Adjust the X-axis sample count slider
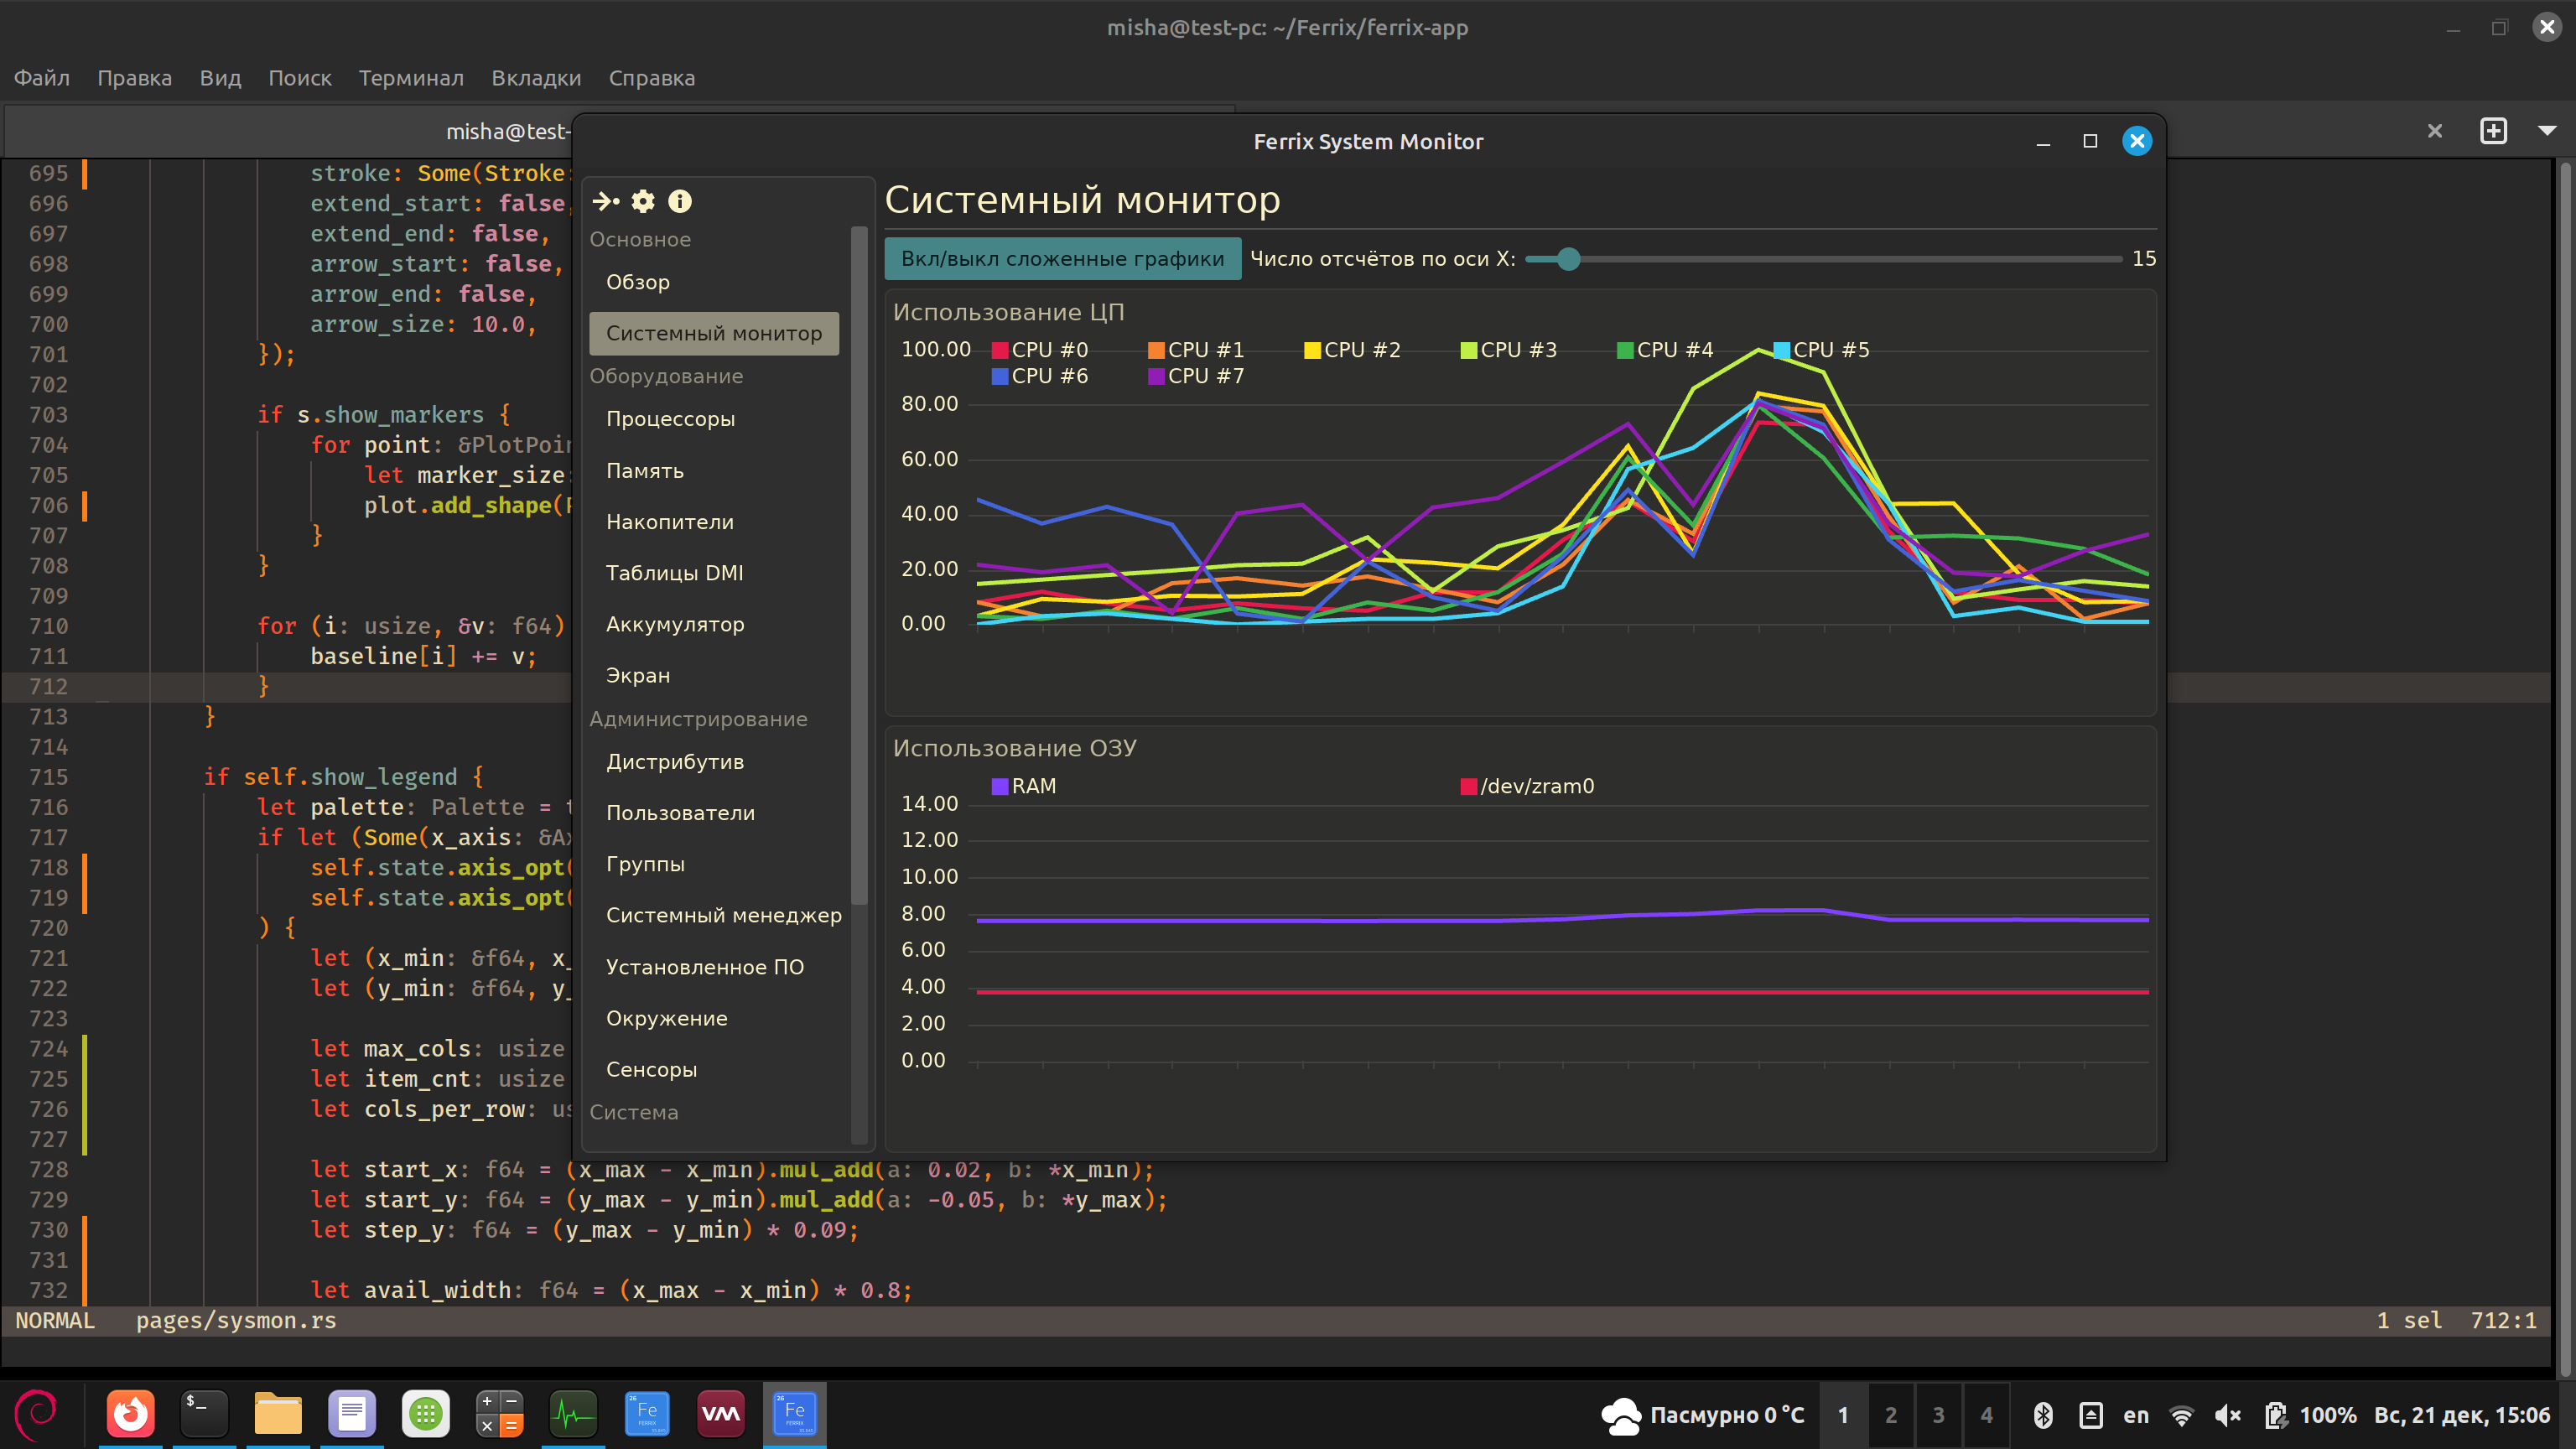 1568,259
